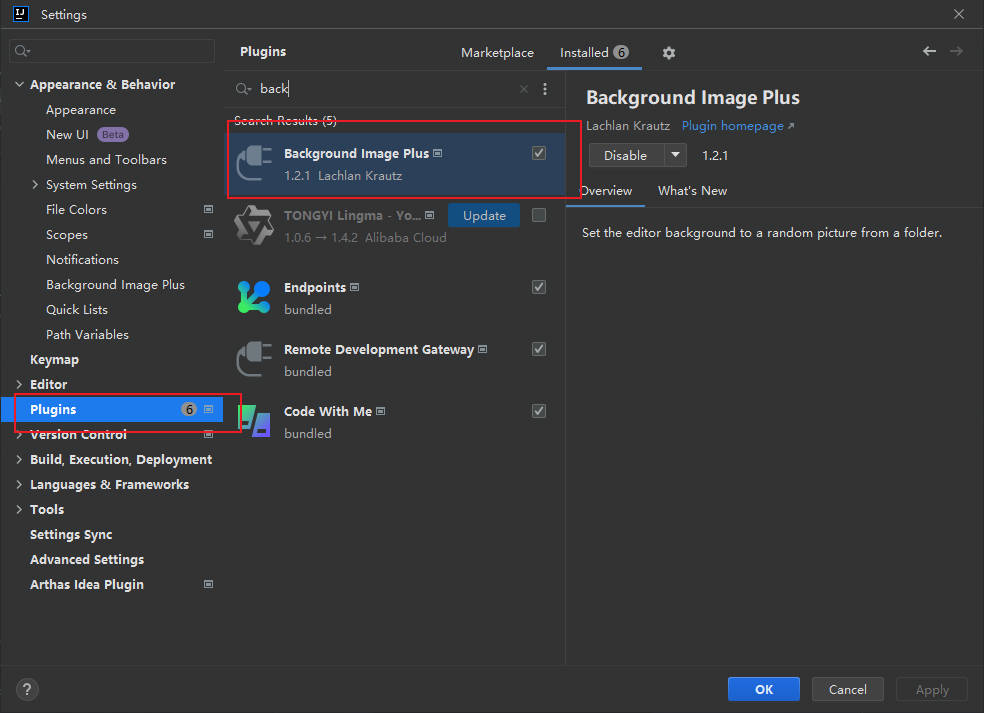Click the plugin description text in Overview
984x713 pixels.
point(762,233)
